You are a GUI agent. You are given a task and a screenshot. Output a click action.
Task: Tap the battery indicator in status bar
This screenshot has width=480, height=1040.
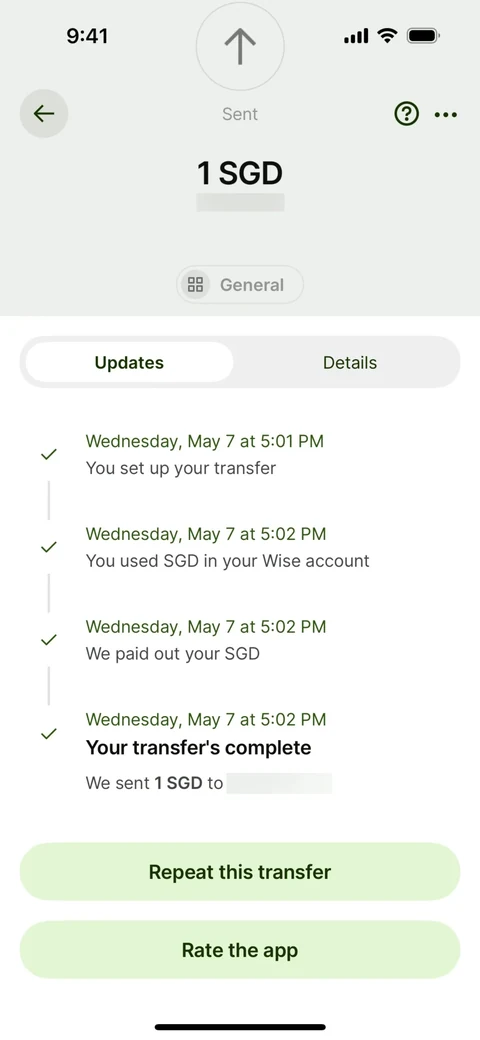pos(424,36)
